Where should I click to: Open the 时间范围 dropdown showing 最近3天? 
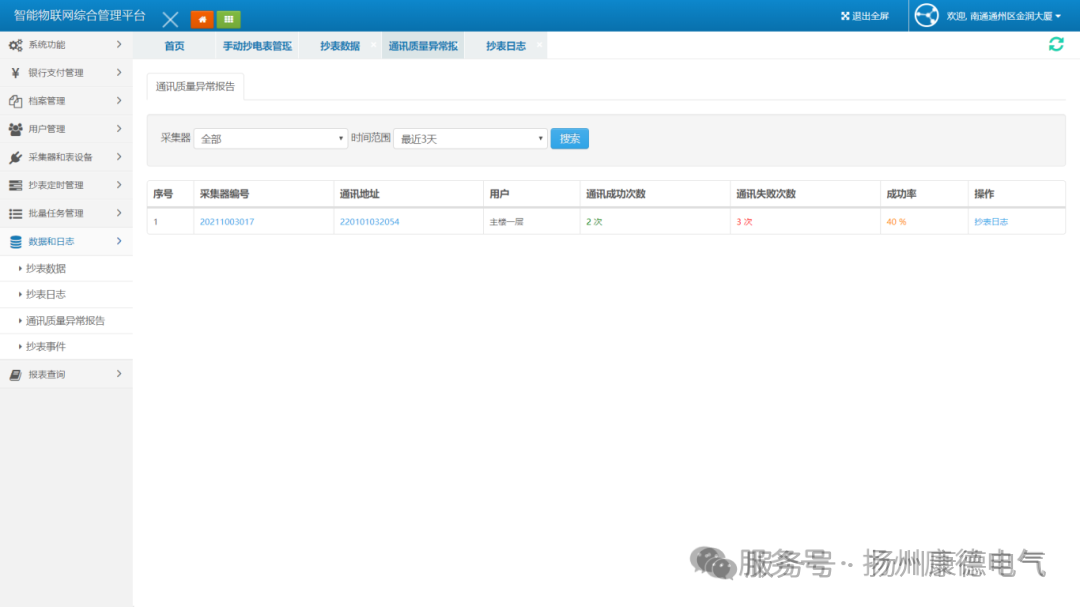(x=470, y=138)
